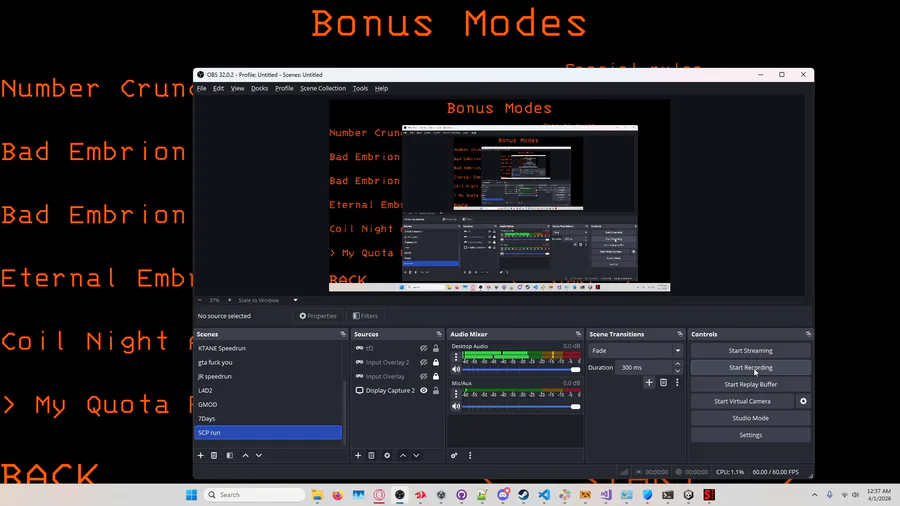
Task: Undock the Scenes panel
Action: (x=343, y=334)
